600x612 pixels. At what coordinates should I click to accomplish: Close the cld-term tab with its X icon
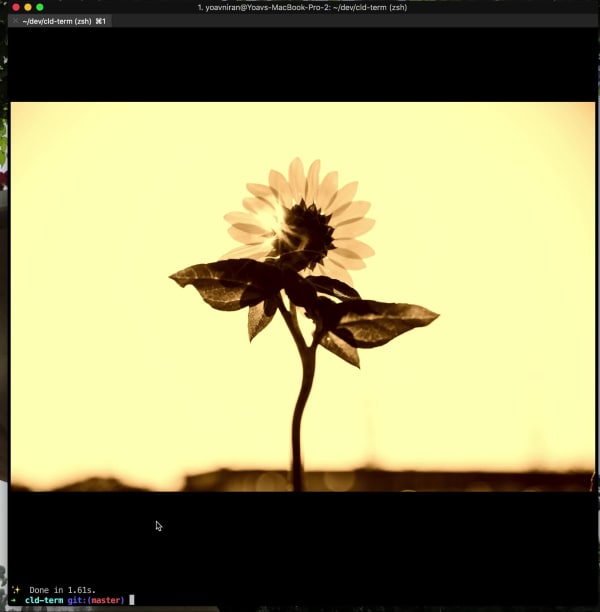(x=15, y=21)
